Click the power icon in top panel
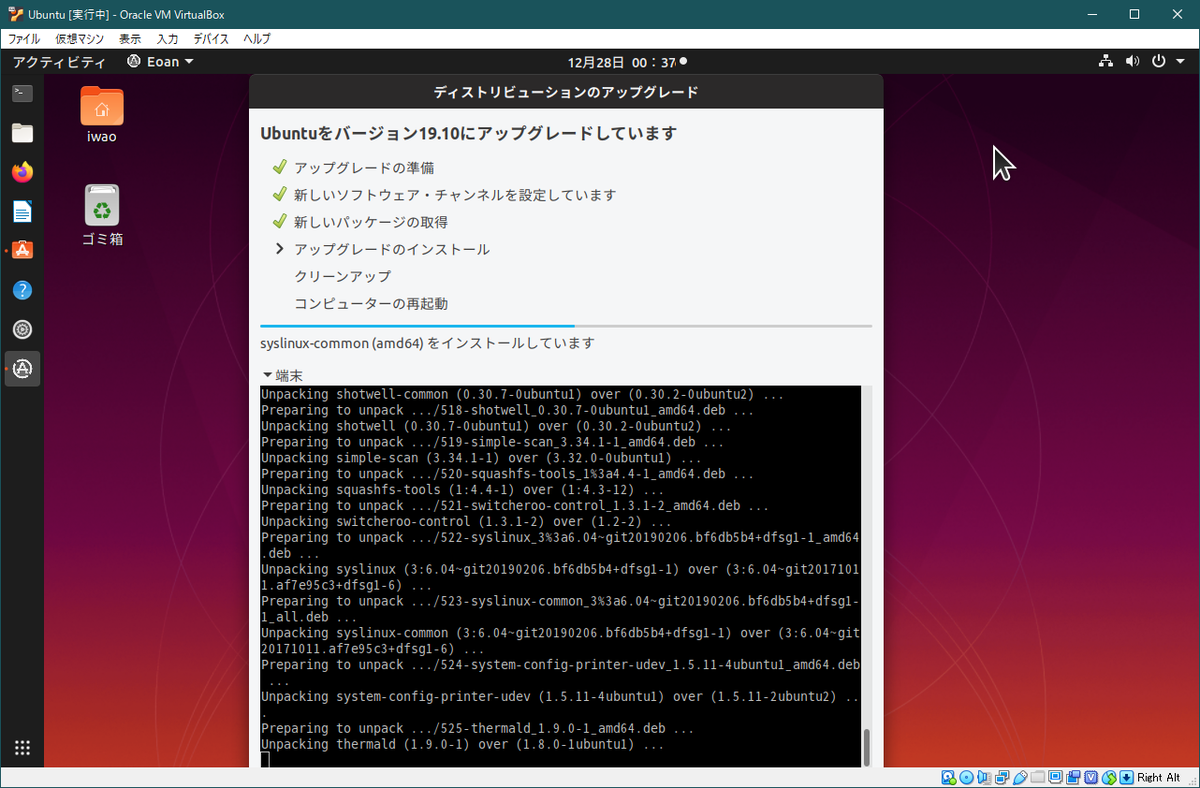This screenshot has width=1200, height=788. tap(1158, 62)
